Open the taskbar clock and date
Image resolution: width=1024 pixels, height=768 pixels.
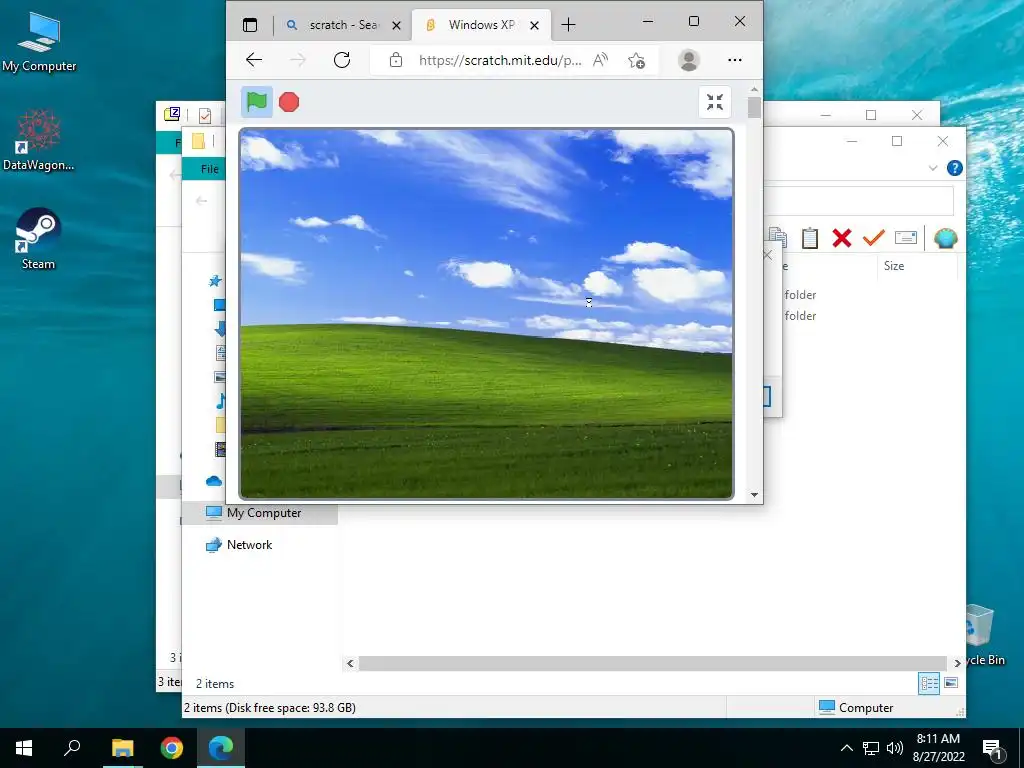pyautogui.click(x=938, y=748)
